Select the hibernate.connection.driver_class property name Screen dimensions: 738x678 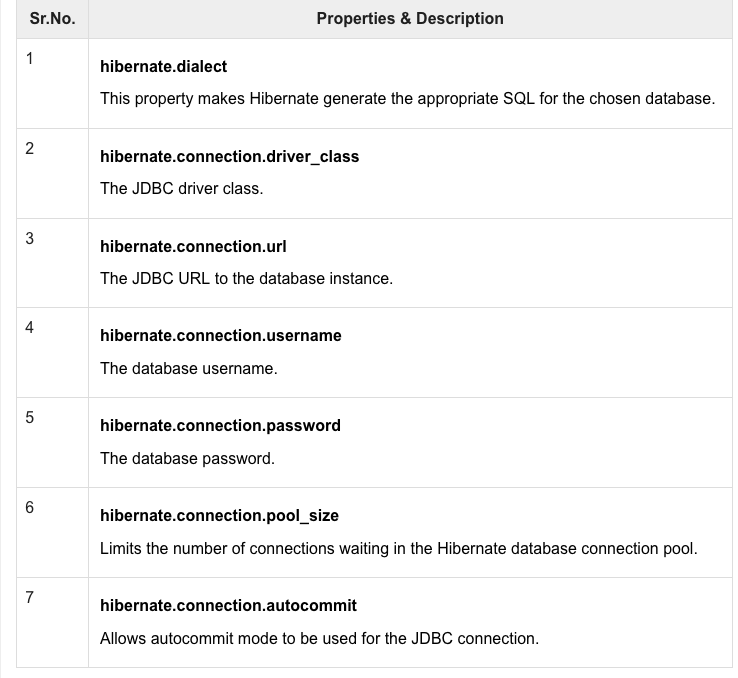tap(229, 157)
